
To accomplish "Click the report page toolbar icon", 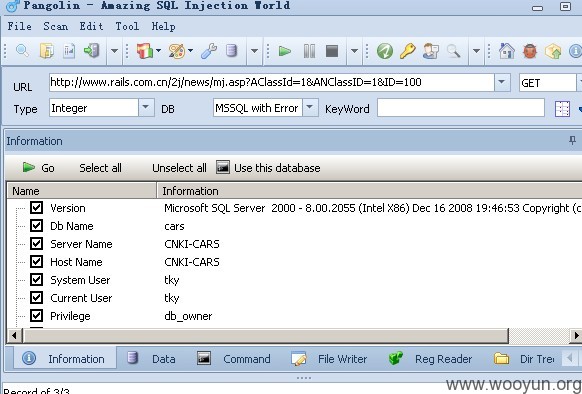I will pos(69,51).
